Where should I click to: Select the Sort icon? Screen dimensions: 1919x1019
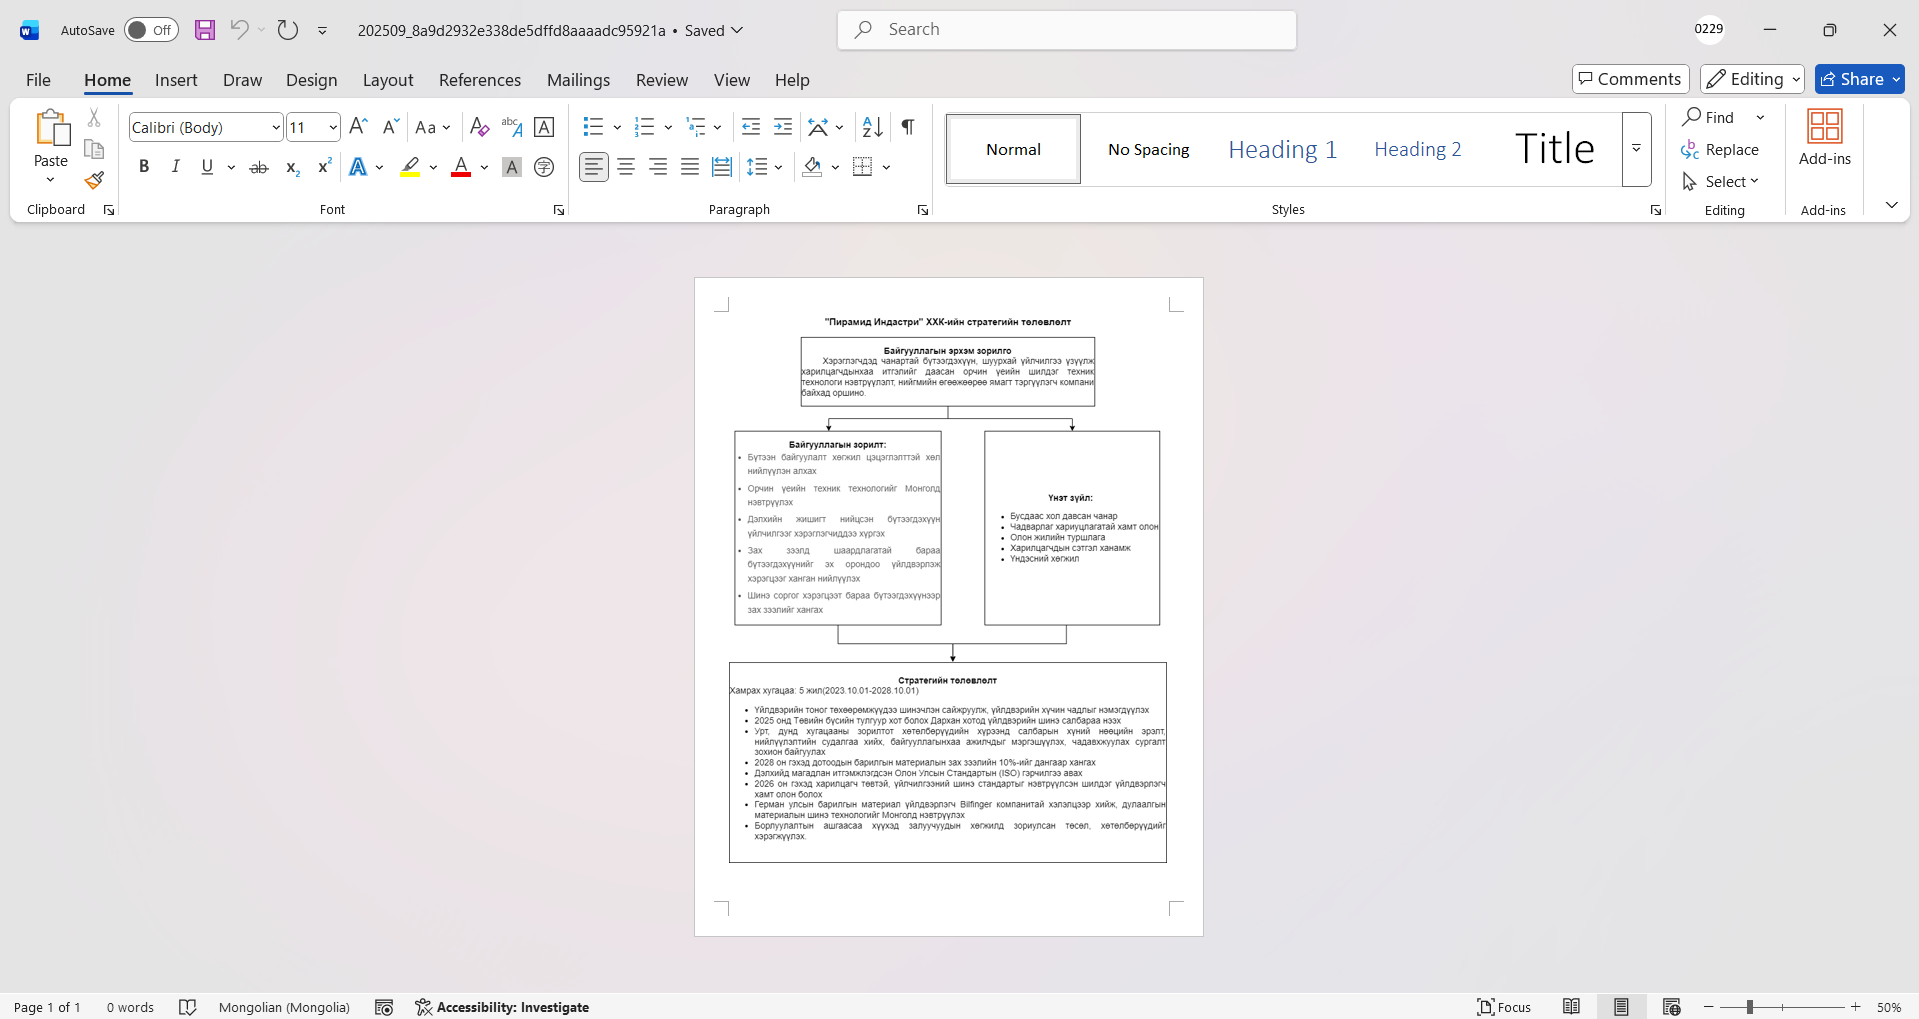point(872,127)
